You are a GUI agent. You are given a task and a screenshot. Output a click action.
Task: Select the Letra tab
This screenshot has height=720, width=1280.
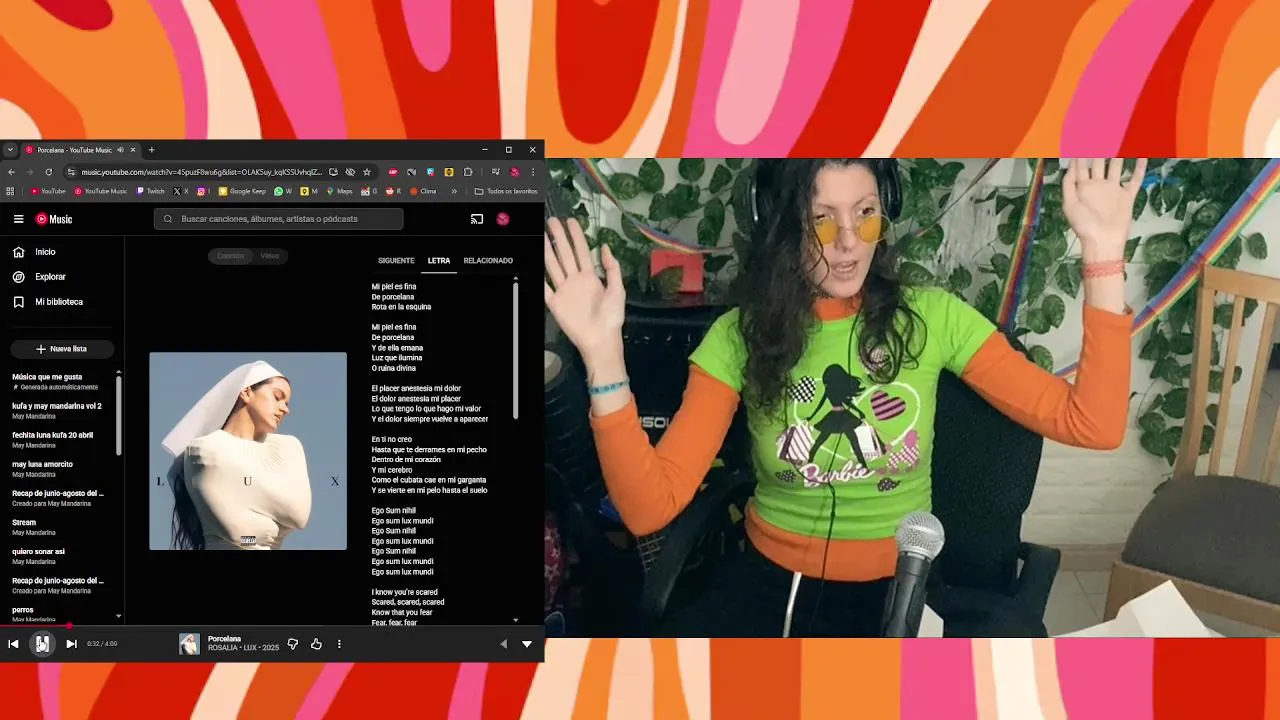pyautogui.click(x=439, y=261)
